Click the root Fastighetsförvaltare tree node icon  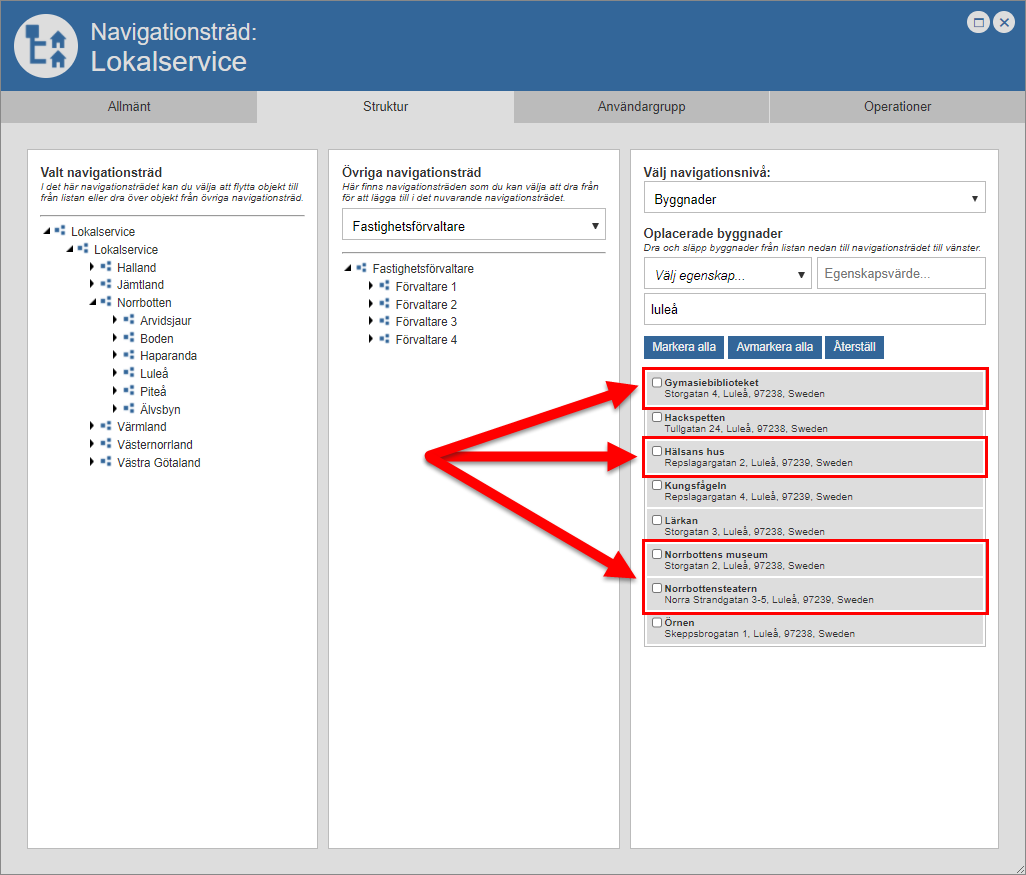[361, 268]
